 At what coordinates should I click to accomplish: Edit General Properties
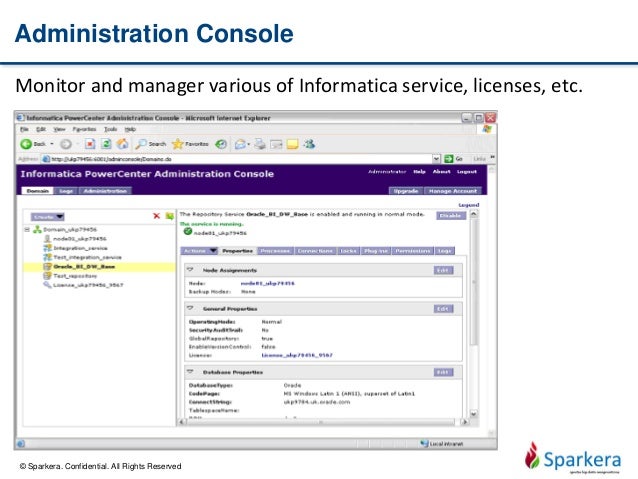443,309
